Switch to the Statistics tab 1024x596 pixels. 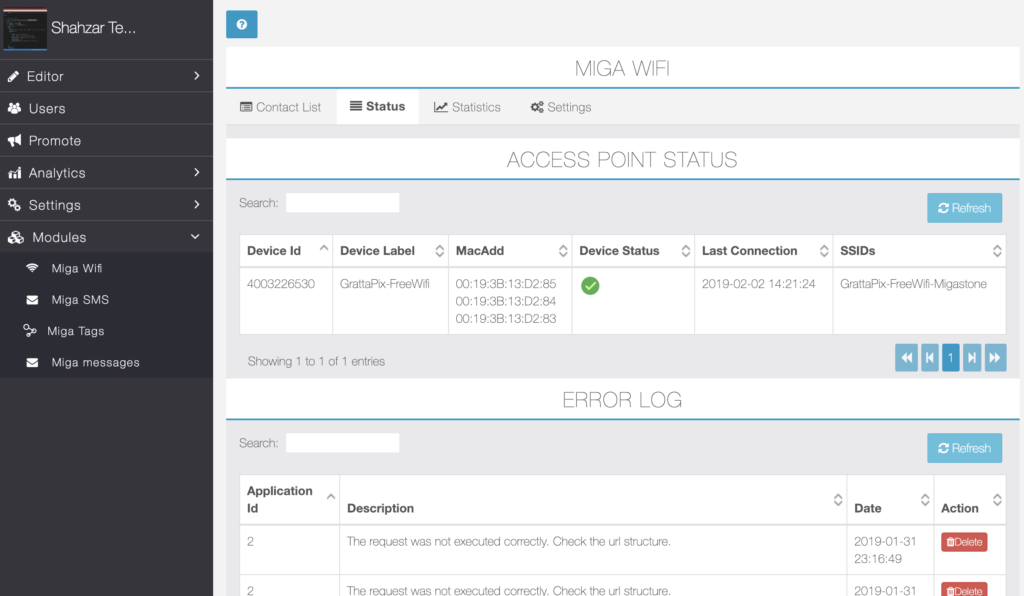(x=467, y=107)
